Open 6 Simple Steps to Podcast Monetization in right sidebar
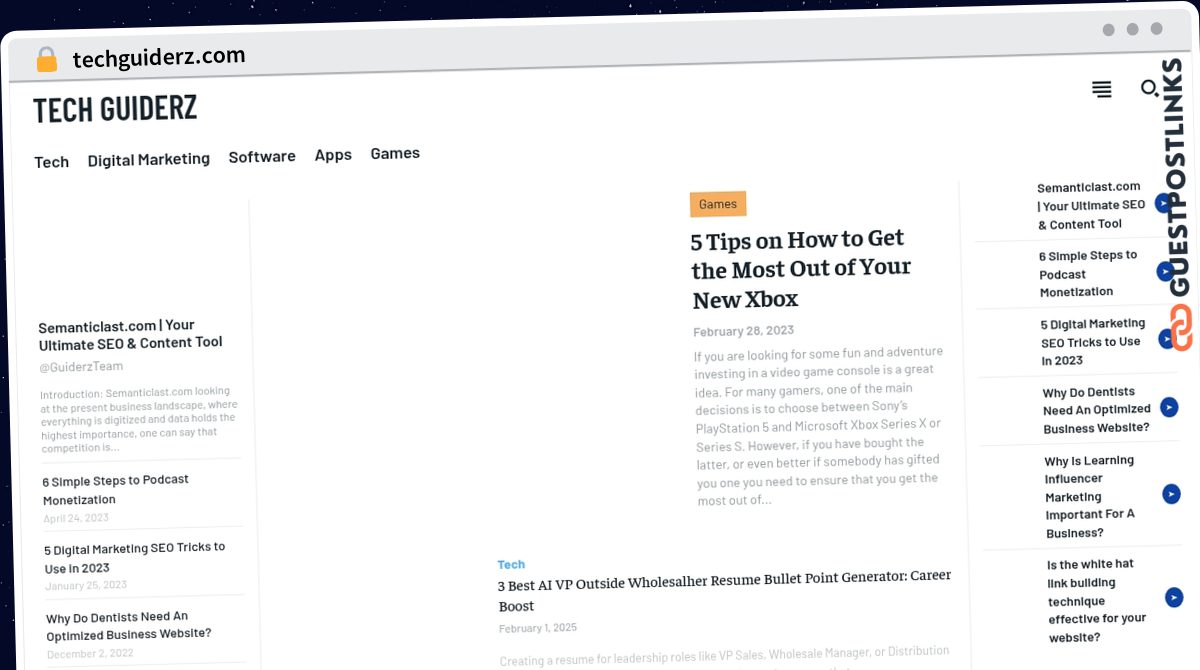Viewport: 1200px width, 670px height. (1088, 273)
